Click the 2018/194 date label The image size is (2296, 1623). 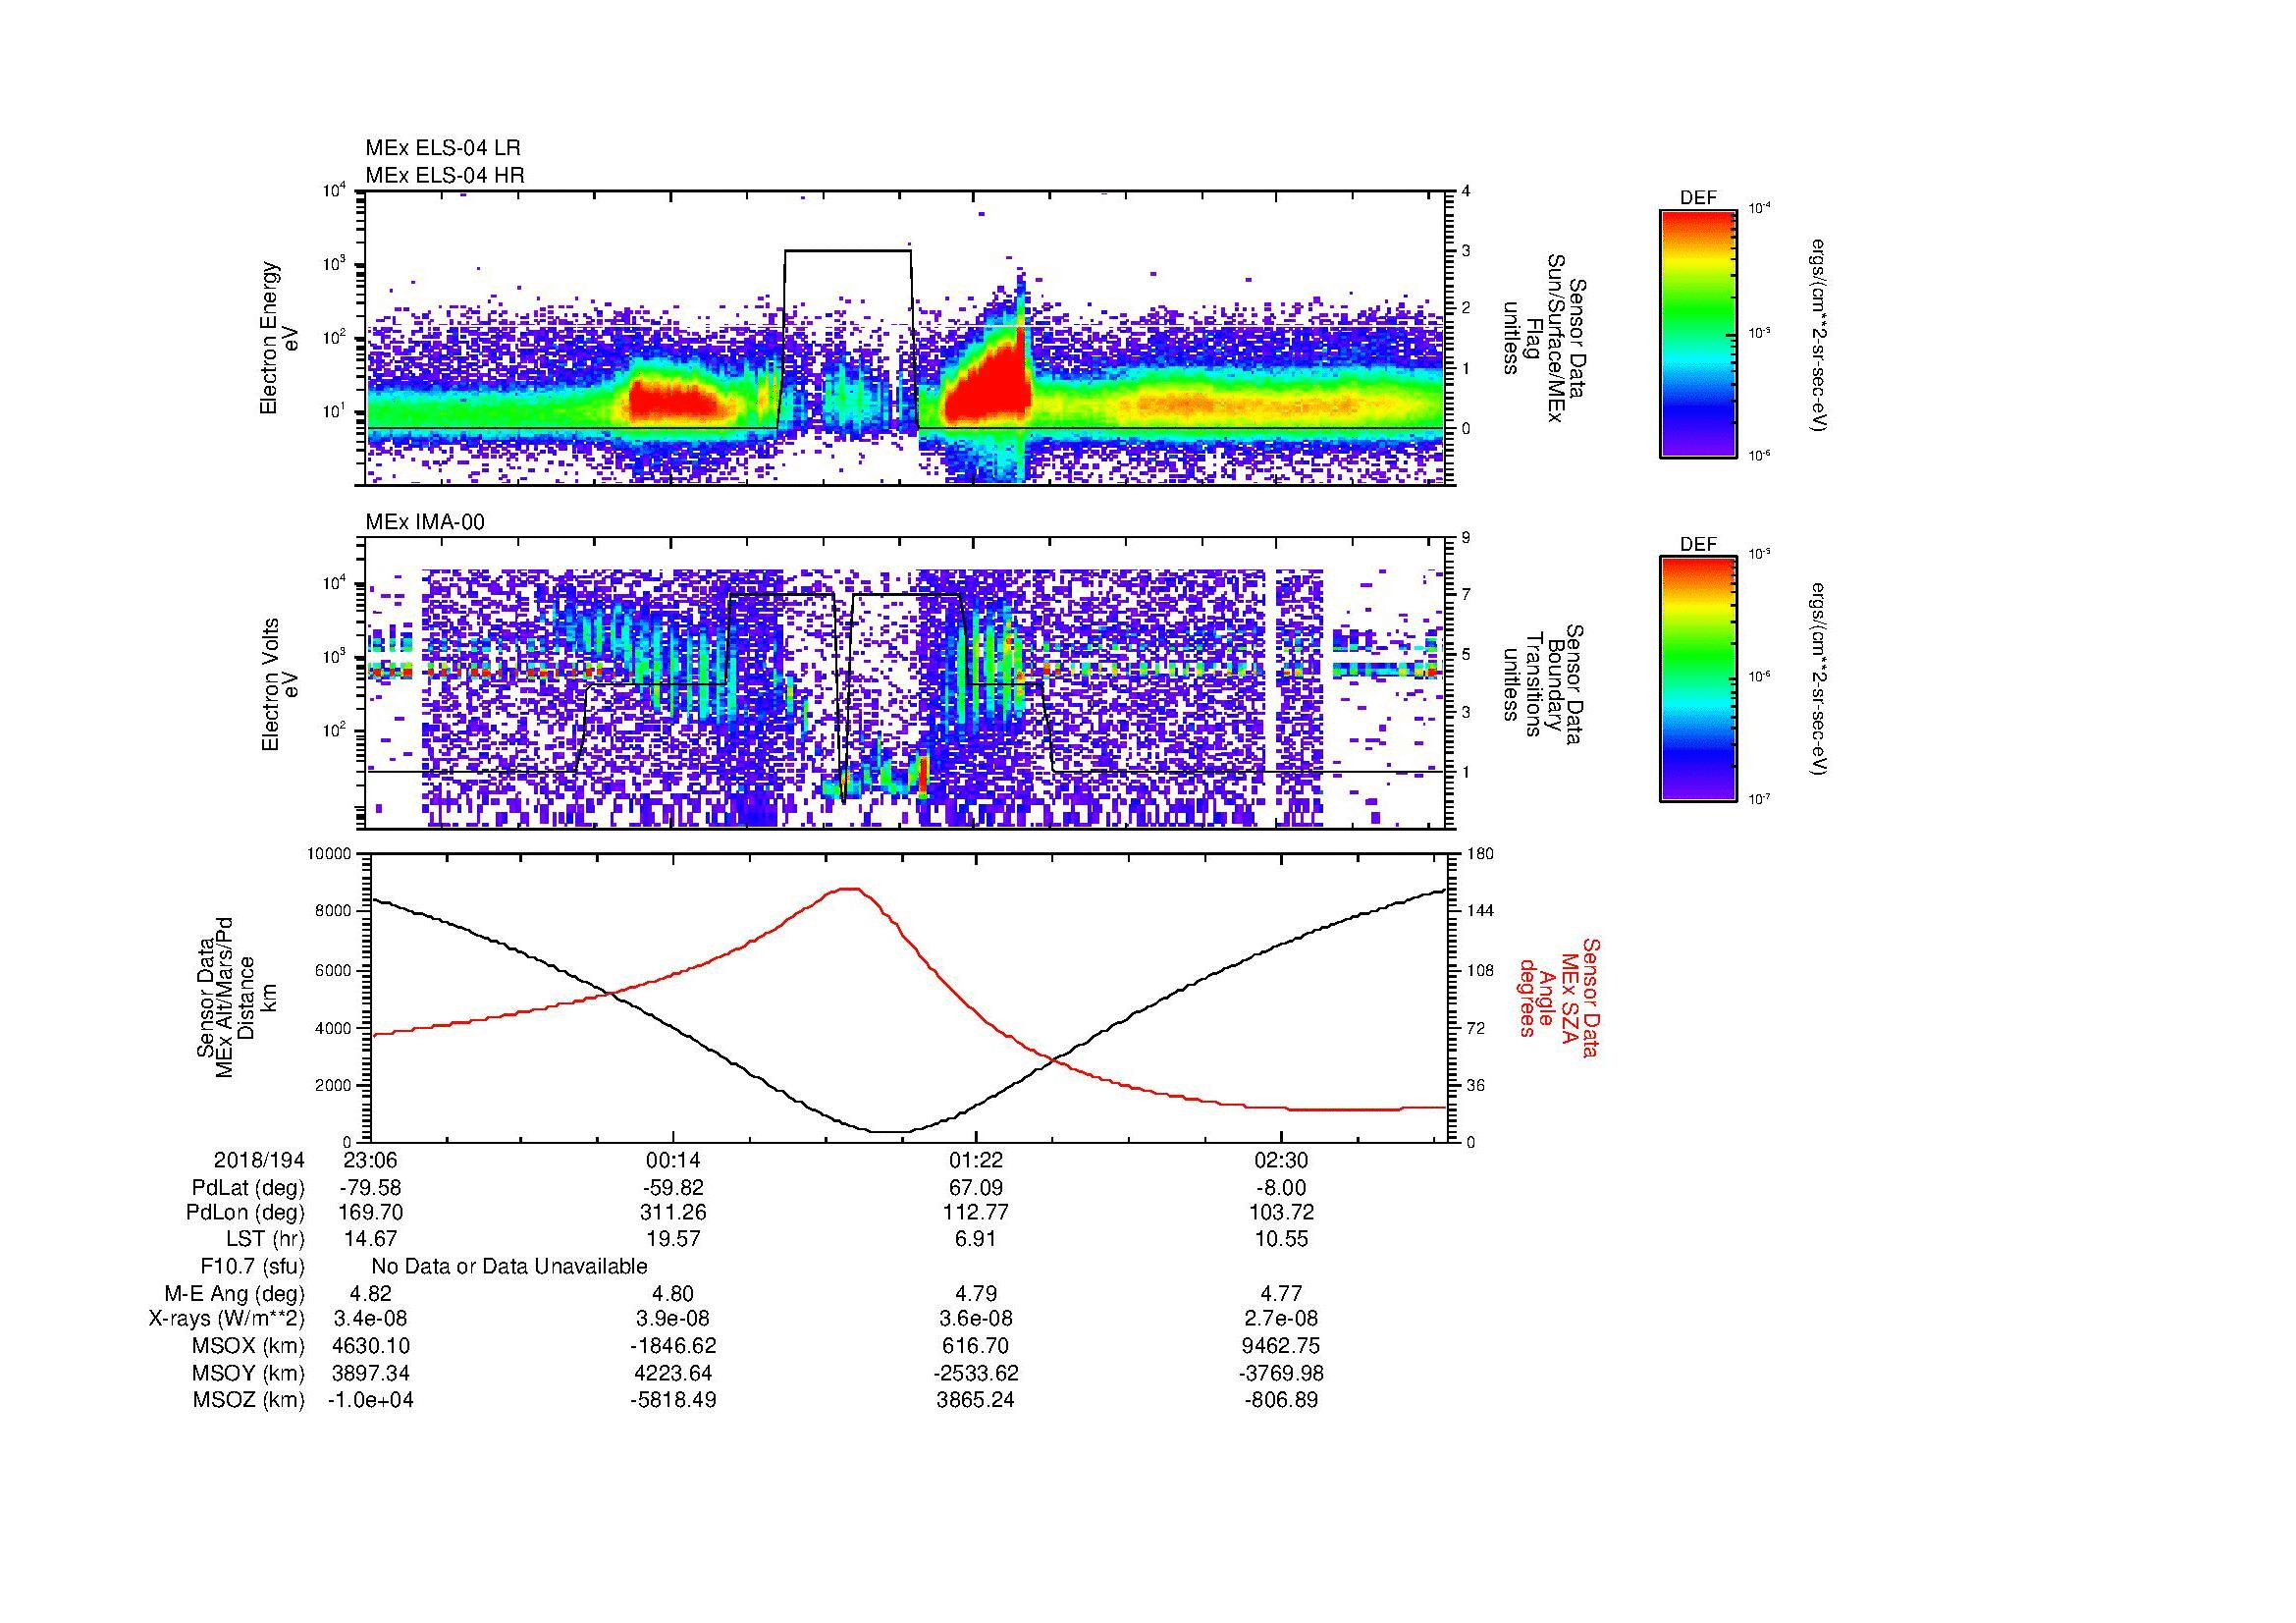point(259,1160)
